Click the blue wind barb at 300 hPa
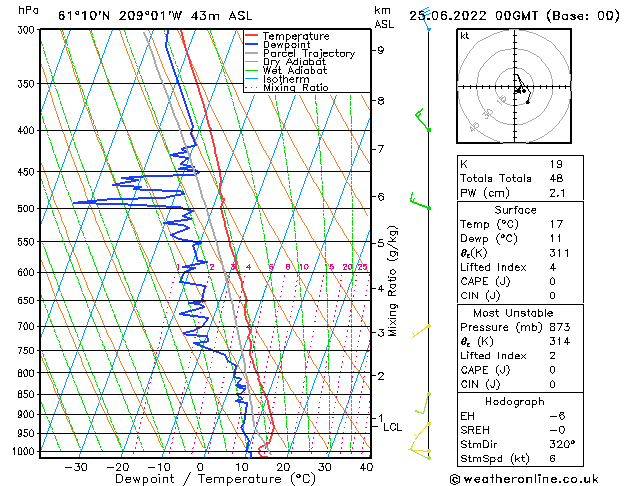Viewport: 629px width, 486px height. pos(427,19)
